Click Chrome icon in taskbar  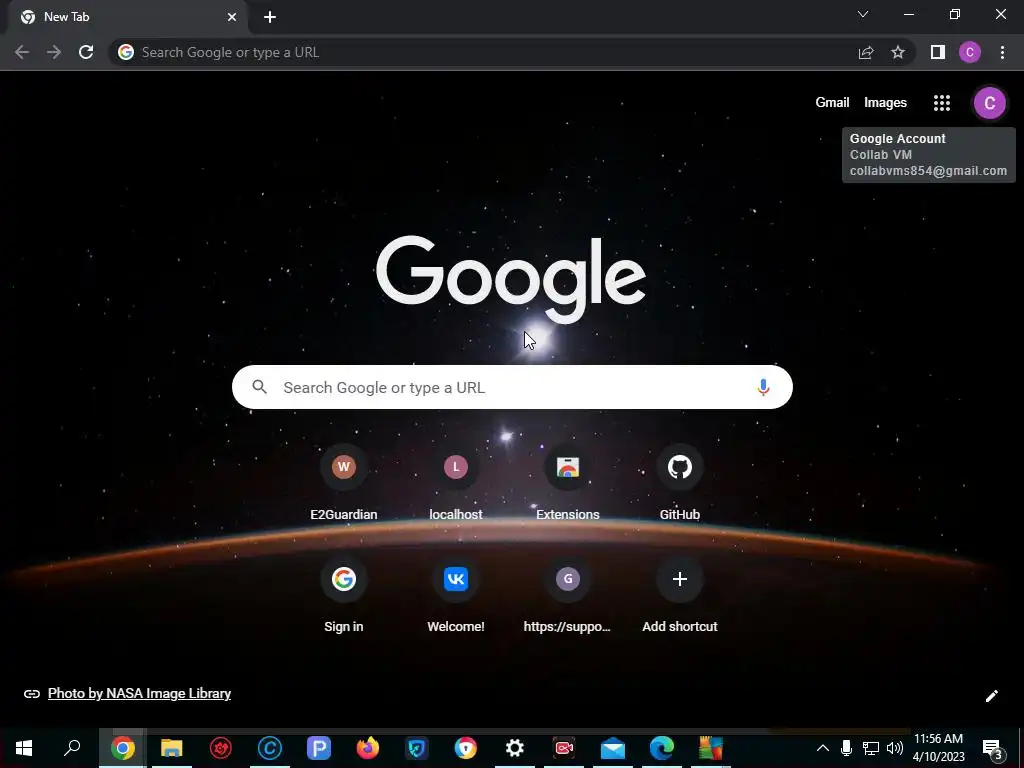point(123,748)
